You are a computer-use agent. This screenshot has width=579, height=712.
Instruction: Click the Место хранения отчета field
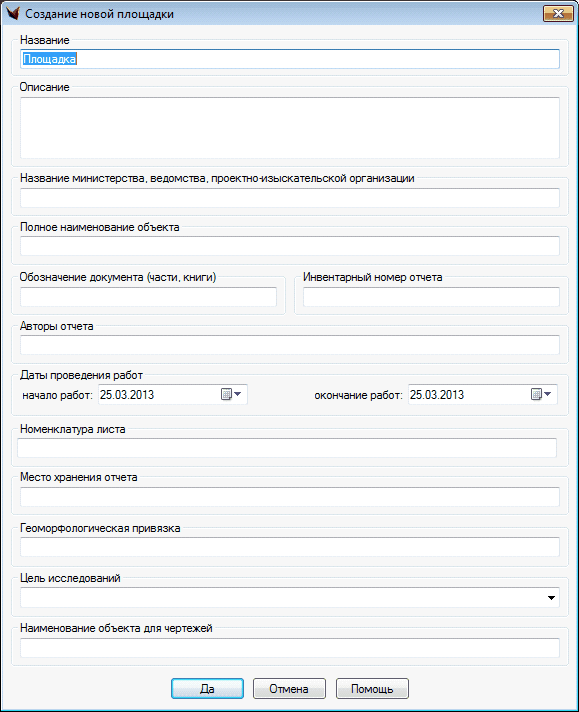pos(290,497)
